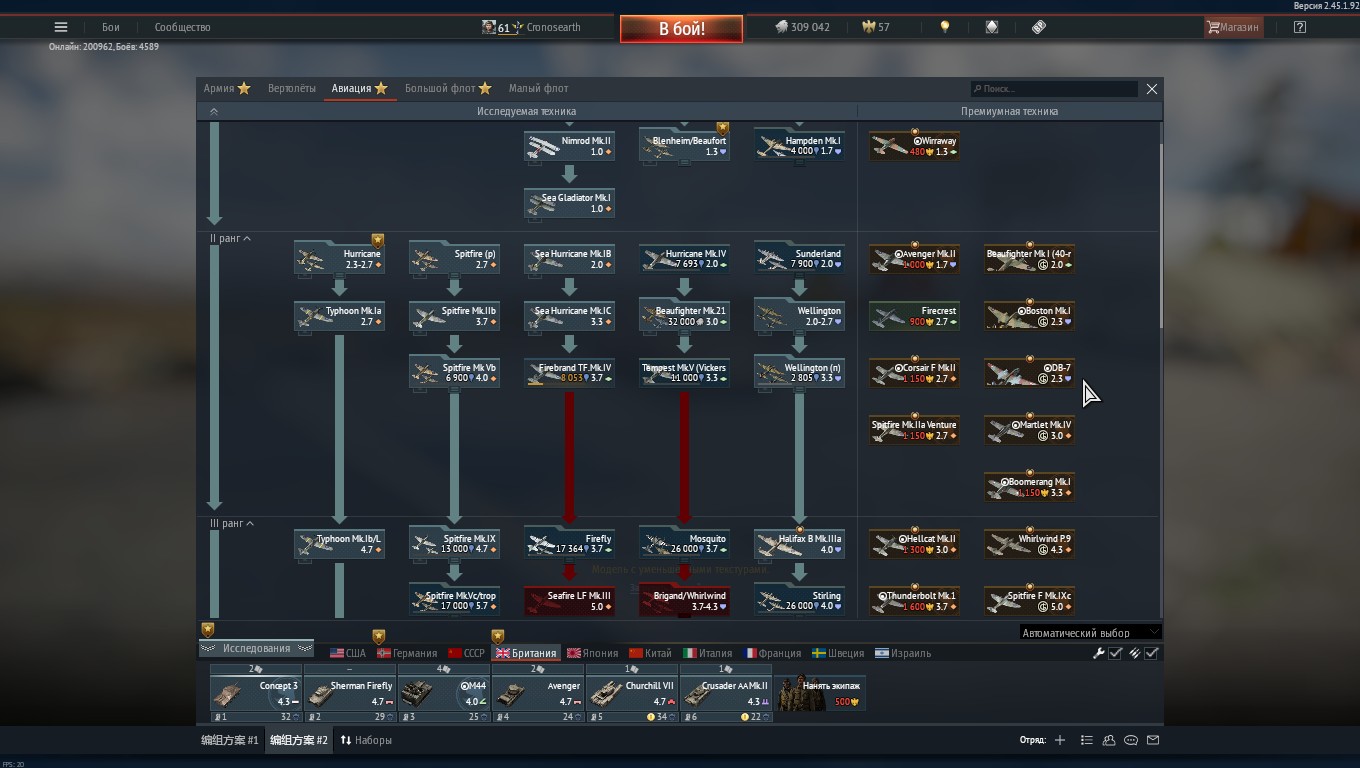Select the Япония nation tab
The image size is (1360, 768).
(593, 653)
